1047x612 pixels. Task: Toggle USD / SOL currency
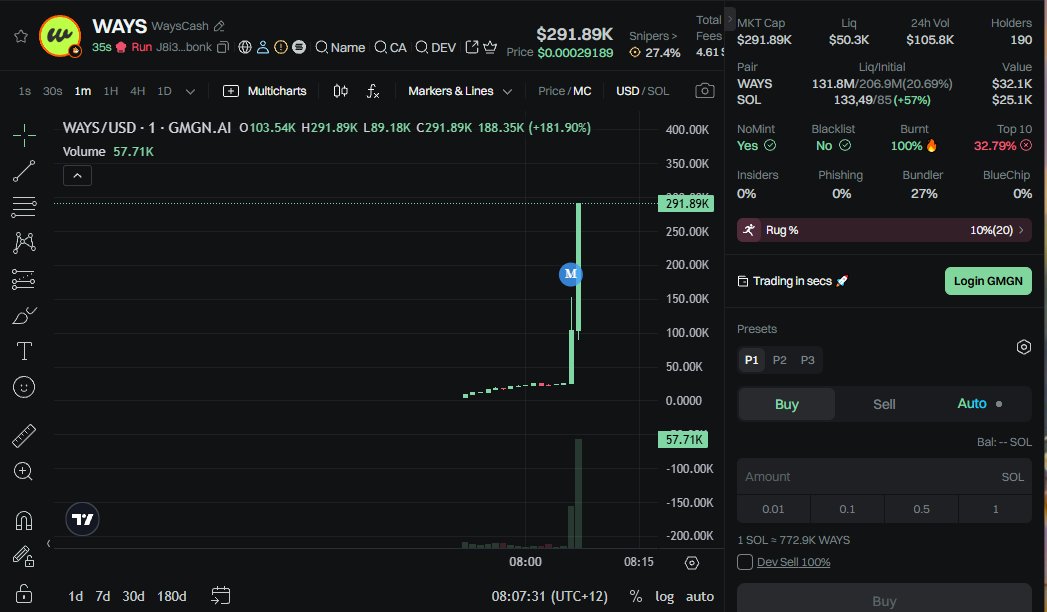[x=642, y=91]
